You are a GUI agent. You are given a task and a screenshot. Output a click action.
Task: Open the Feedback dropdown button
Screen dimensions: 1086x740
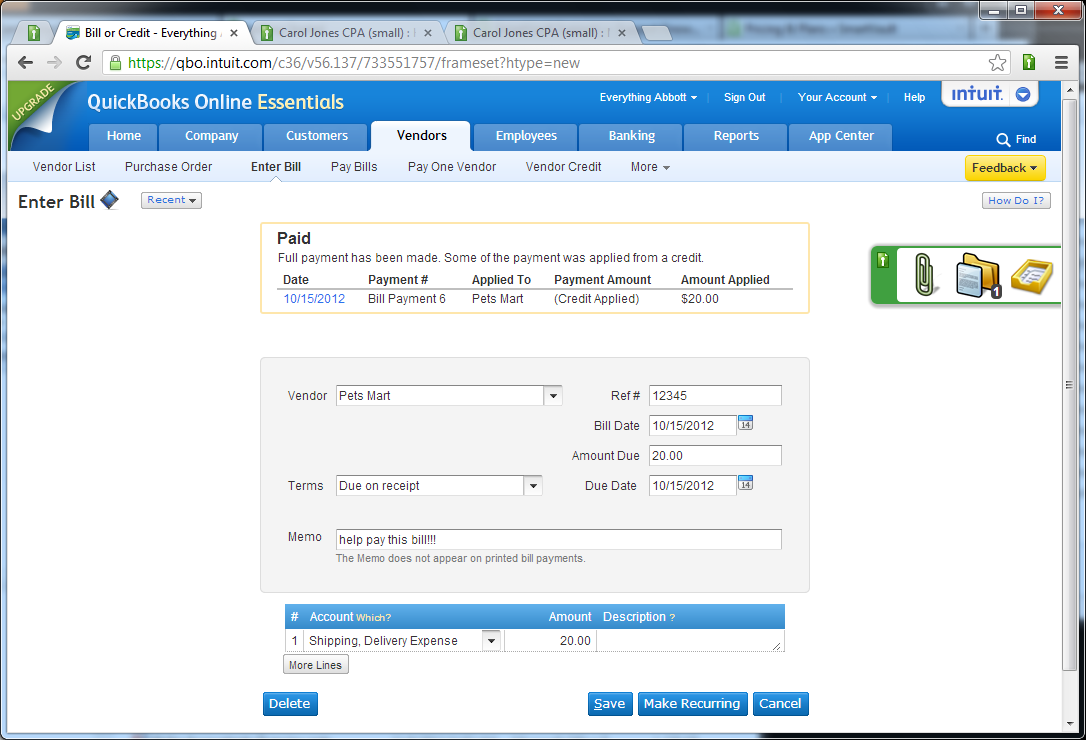pyautogui.click(x=1004, y=168)
